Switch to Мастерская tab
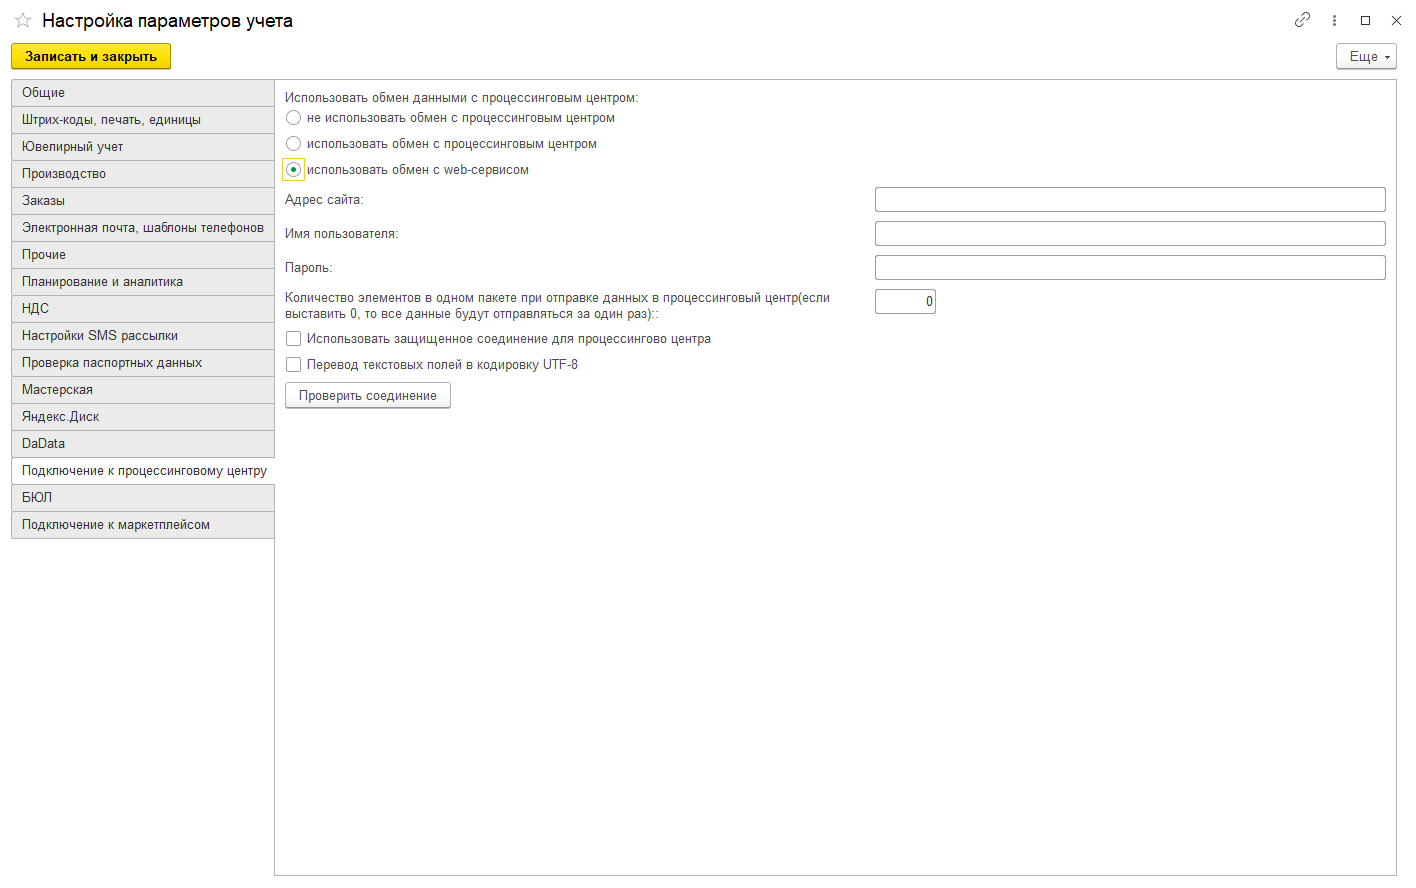 coord(143,390)
